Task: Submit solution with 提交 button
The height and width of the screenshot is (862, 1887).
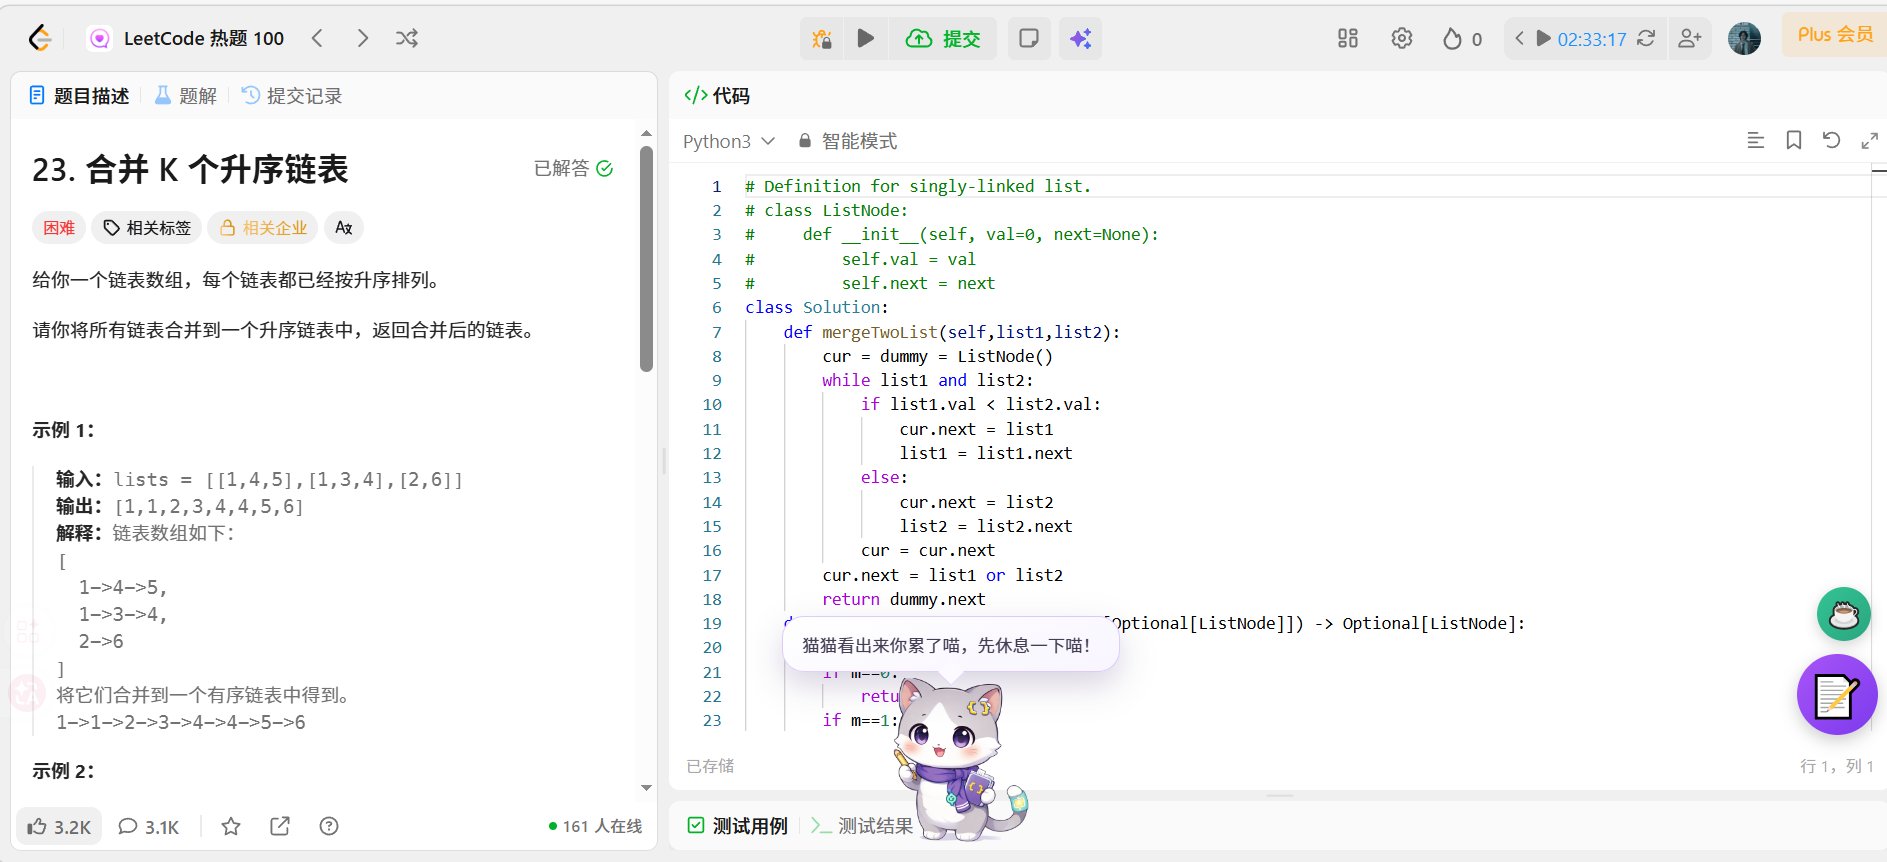Action: pyautogui.click(x=943, y=38)
